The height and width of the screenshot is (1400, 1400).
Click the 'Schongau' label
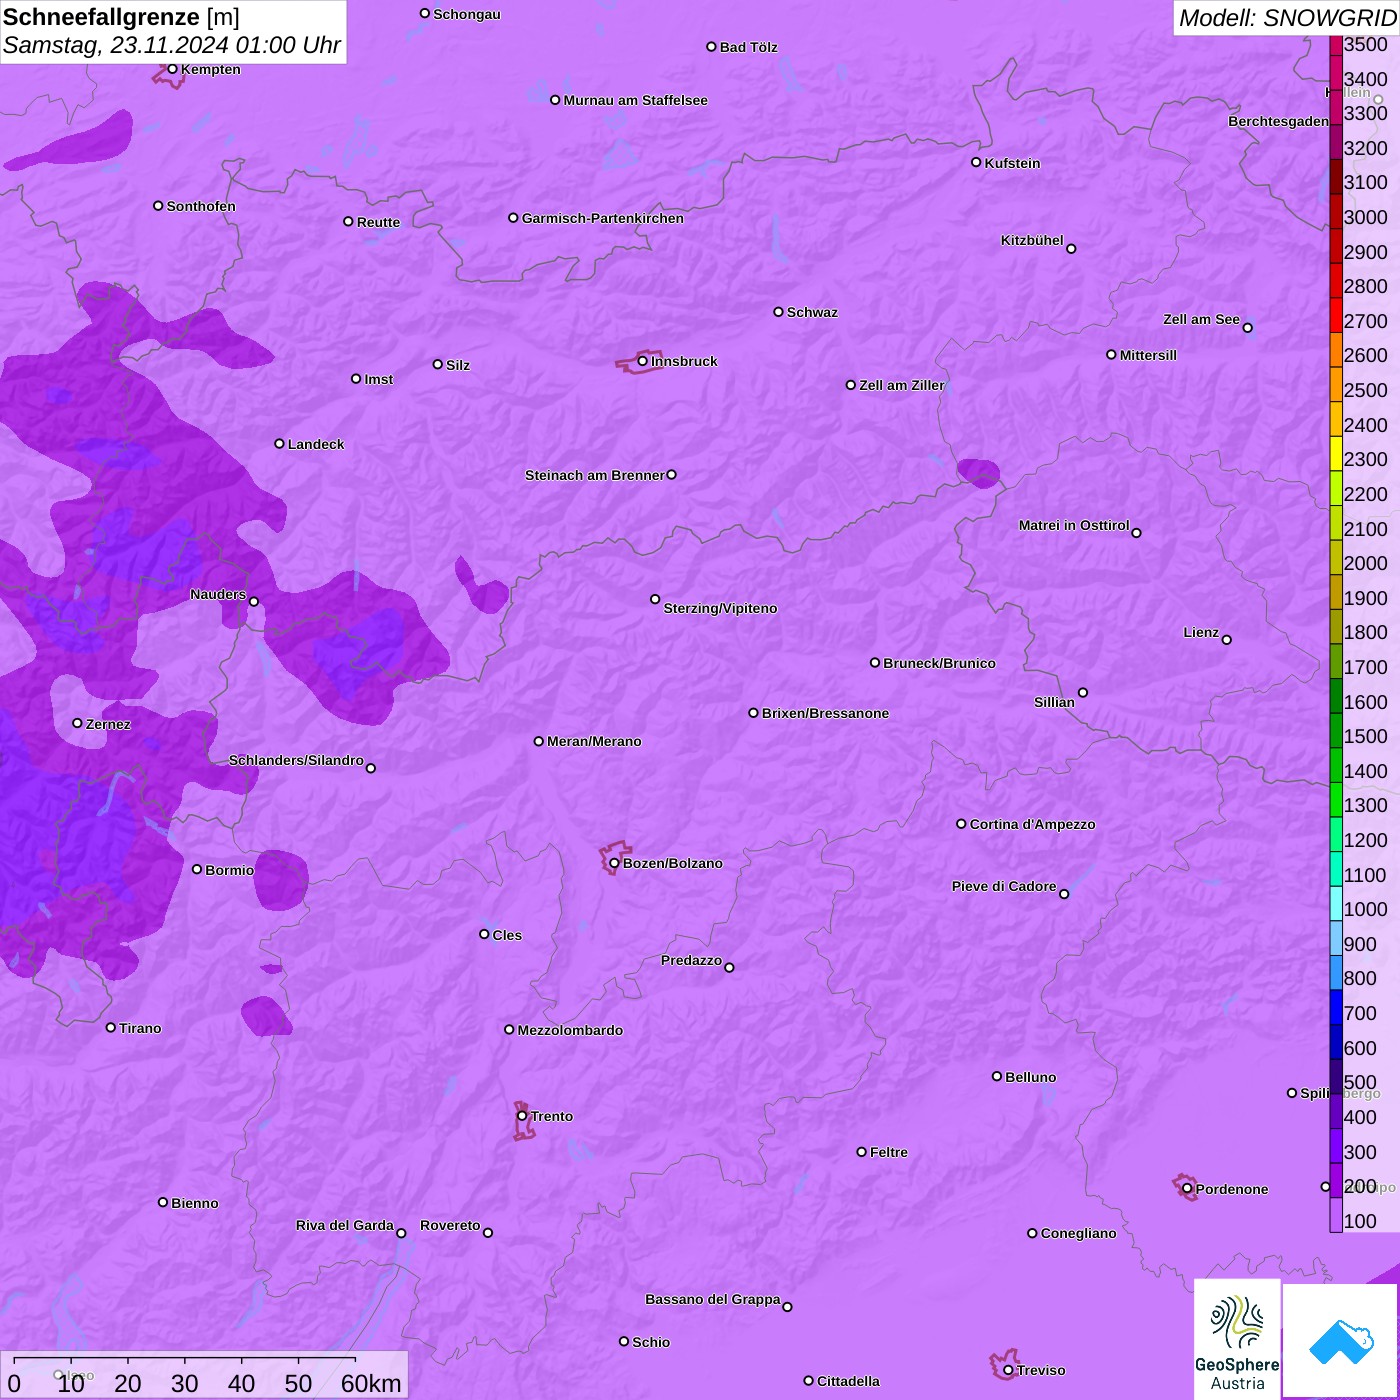pos(467,14)
